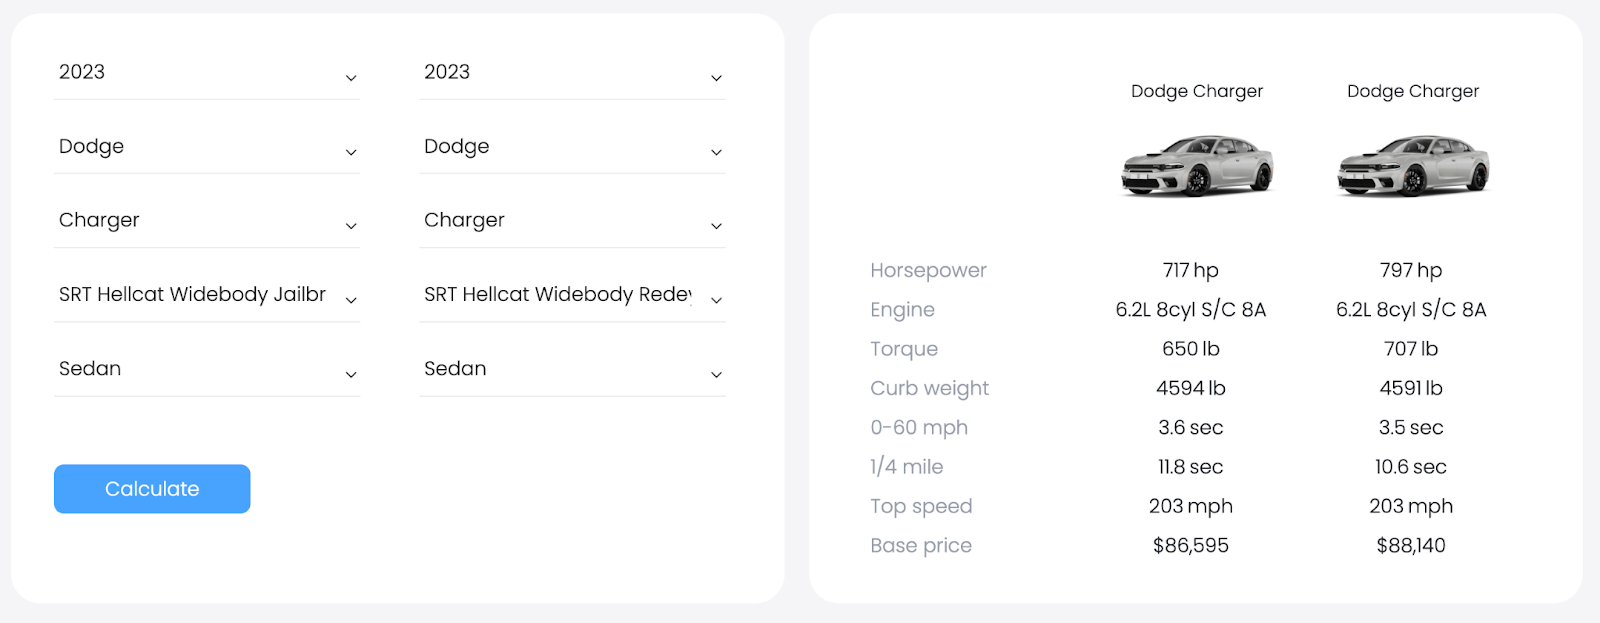Click the chevron arrow on left year field

pos(351,78)
